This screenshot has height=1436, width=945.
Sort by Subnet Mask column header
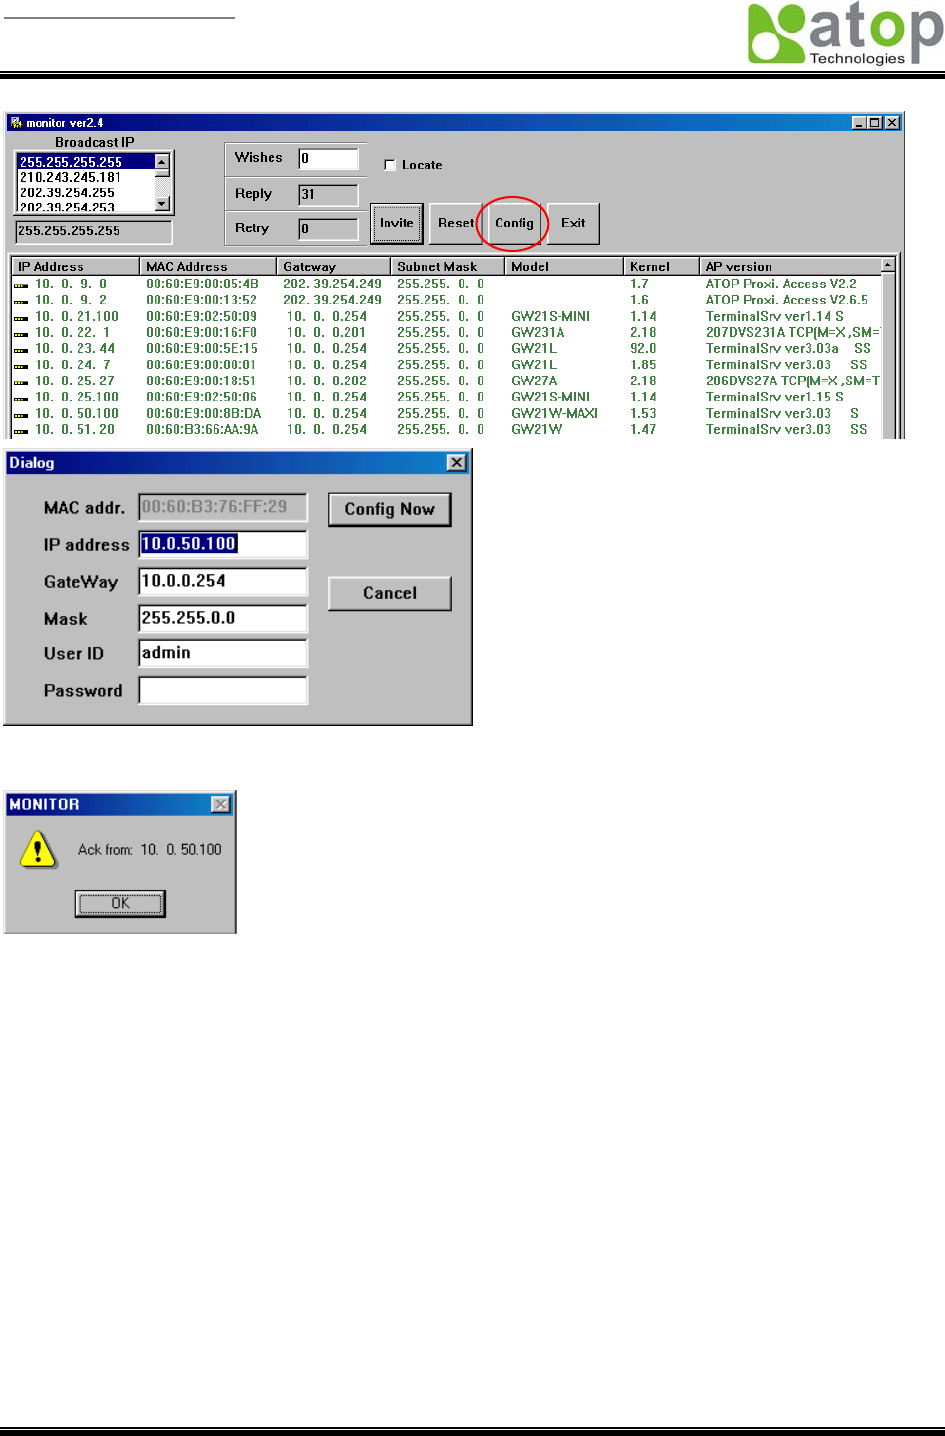[x=447, y=266]
